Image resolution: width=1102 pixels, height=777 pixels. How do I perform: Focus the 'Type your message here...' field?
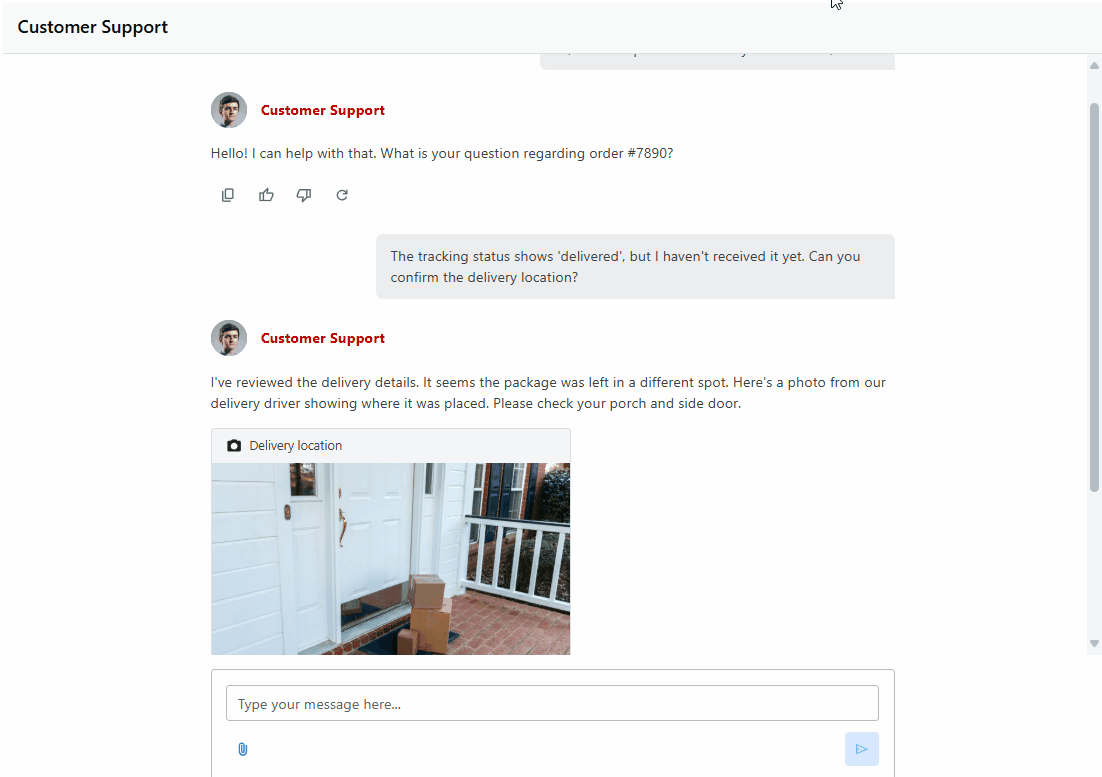click(552, 703)
